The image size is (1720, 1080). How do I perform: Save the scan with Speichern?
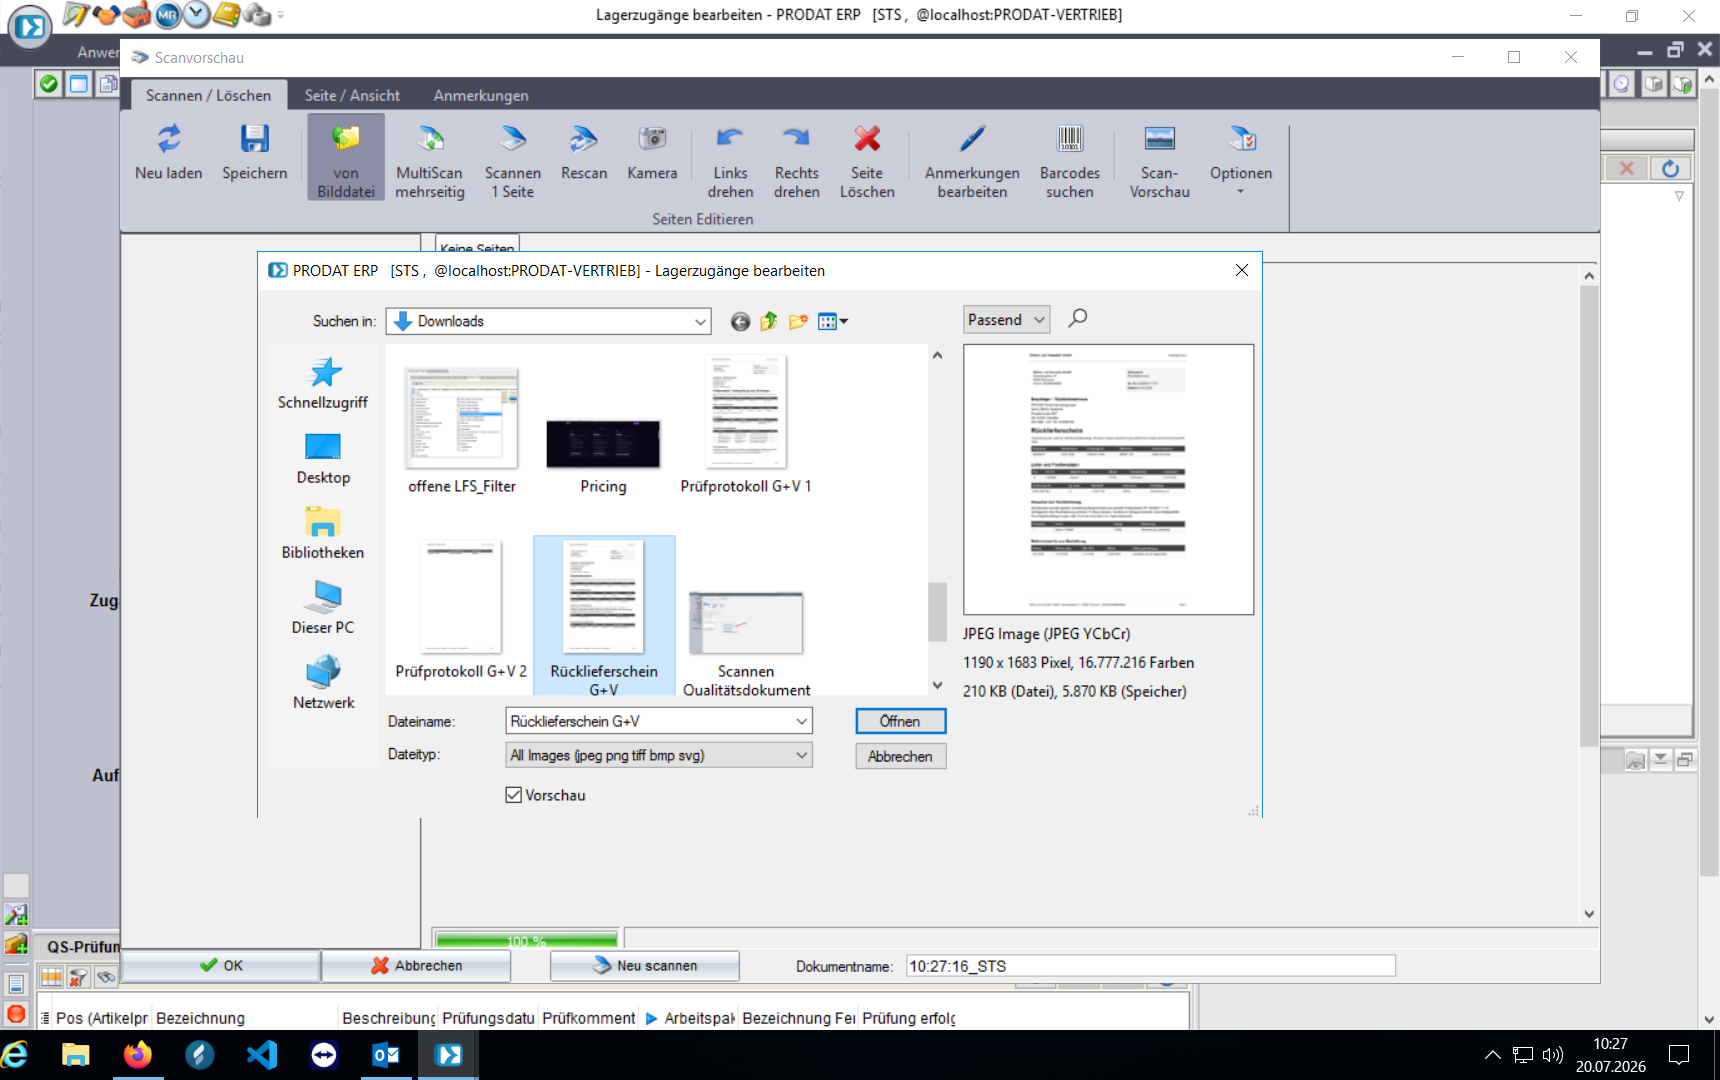pos(254,155)
